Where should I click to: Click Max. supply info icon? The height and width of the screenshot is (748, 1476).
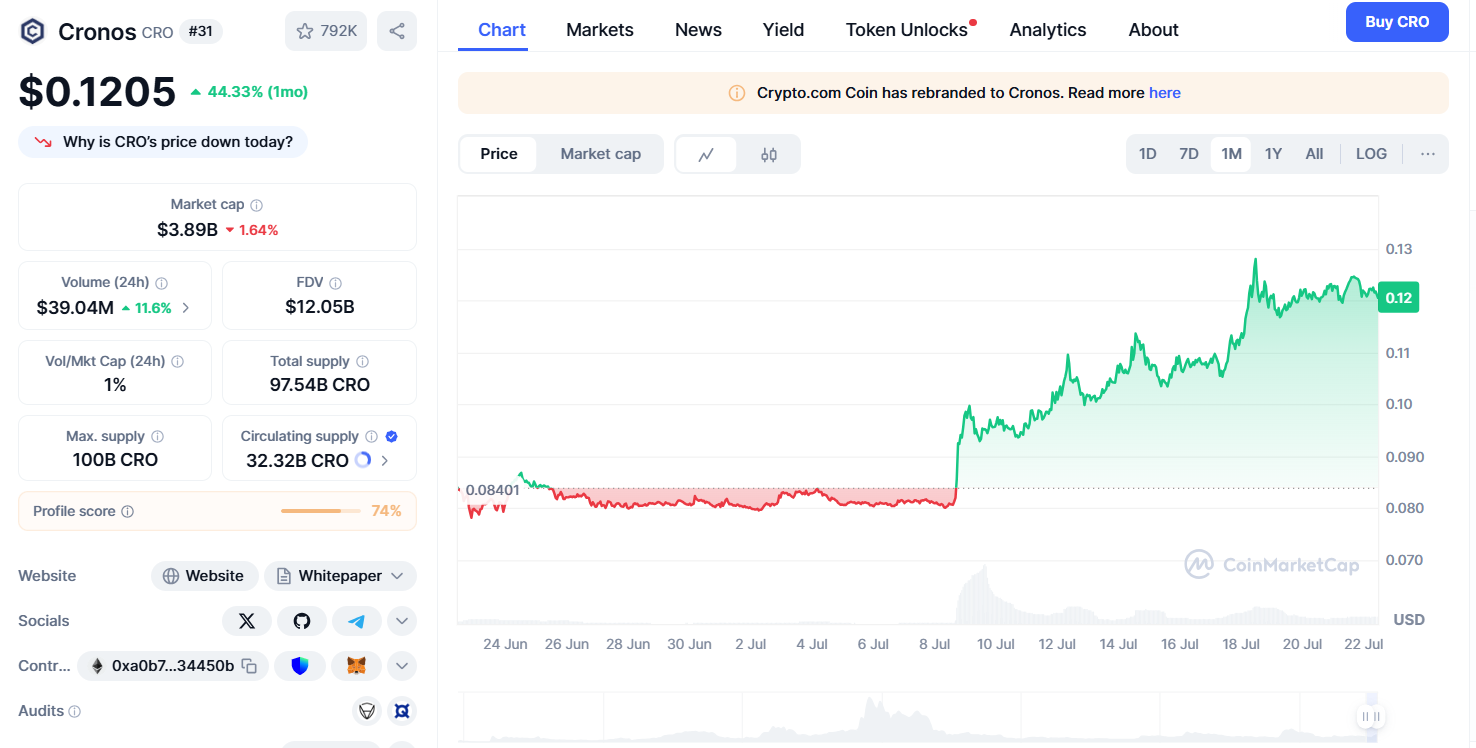[x=157, y=437]
